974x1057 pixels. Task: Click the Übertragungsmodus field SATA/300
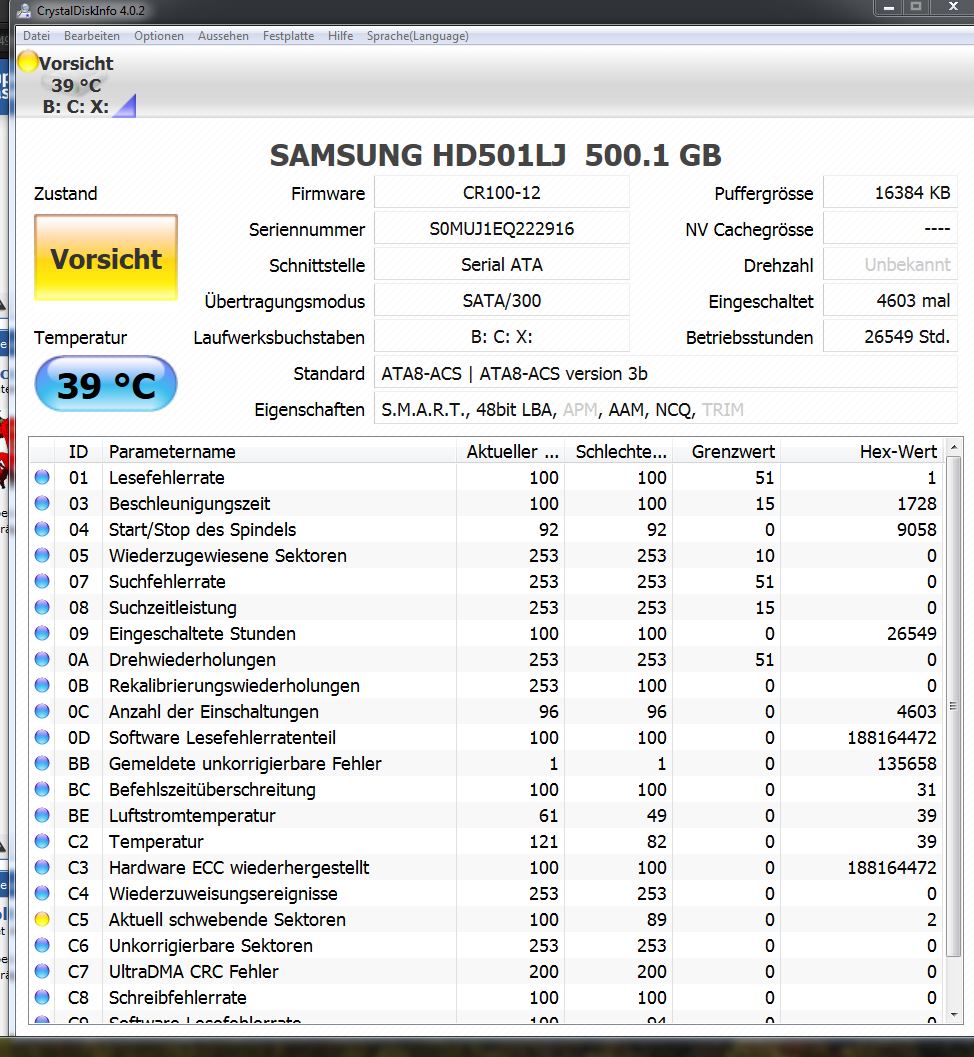click(501, 301)
